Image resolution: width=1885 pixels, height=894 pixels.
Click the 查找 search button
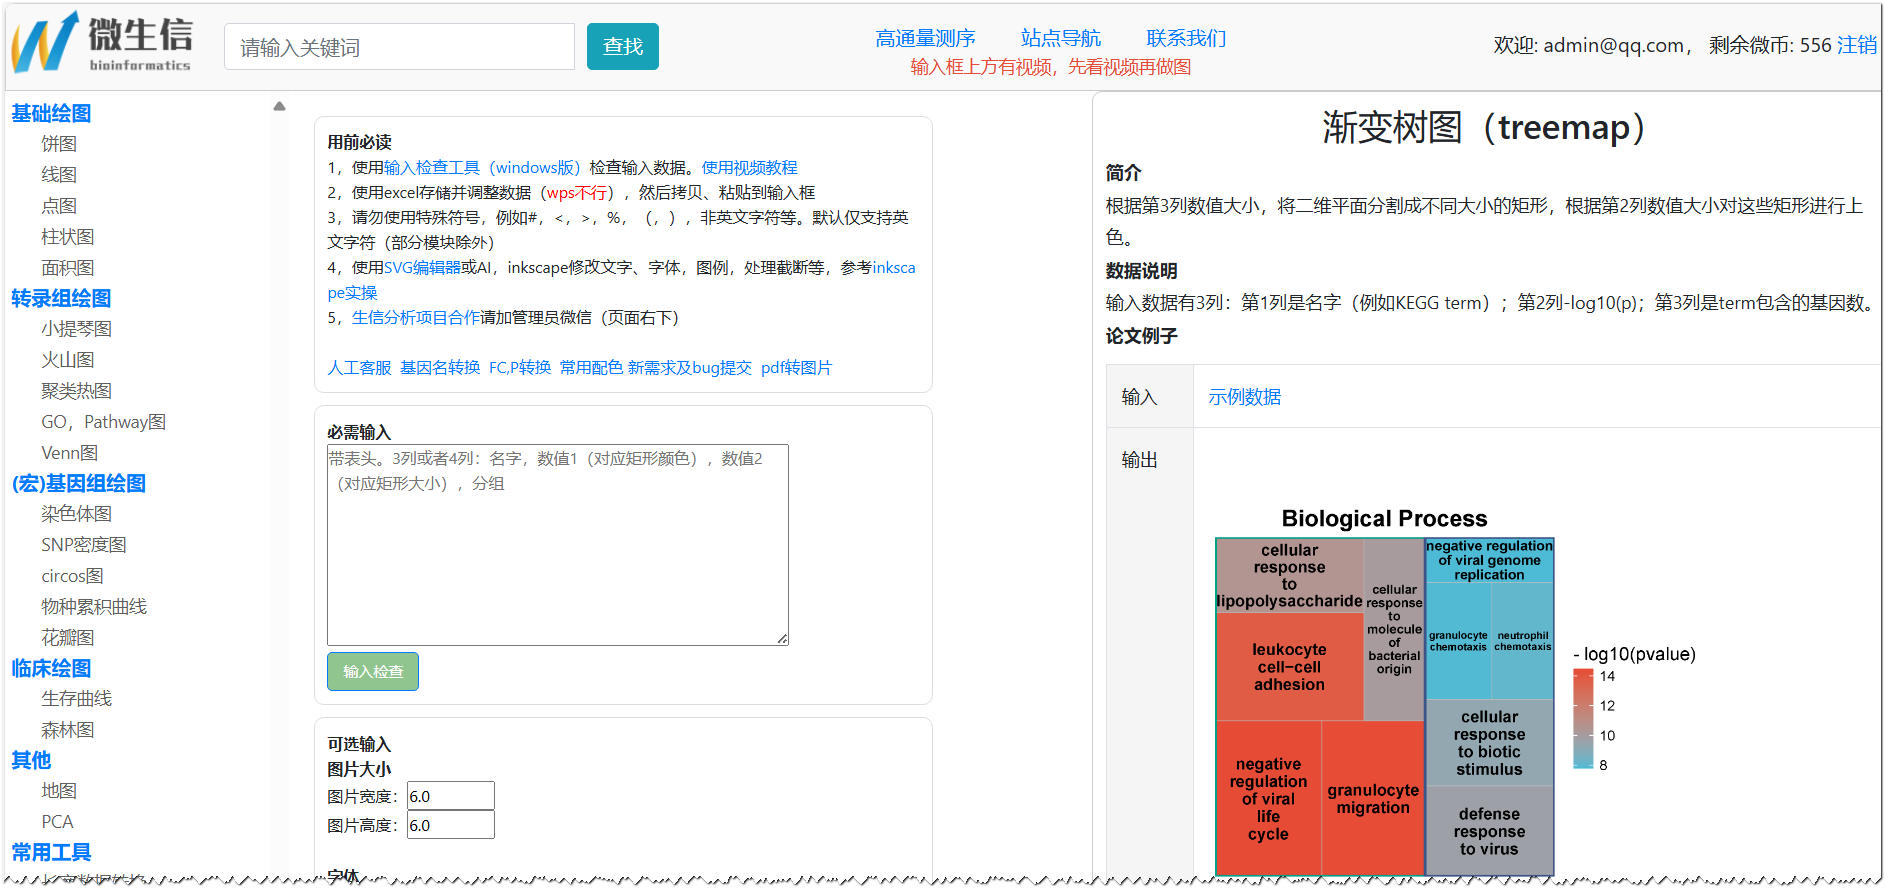pos(622,46)
